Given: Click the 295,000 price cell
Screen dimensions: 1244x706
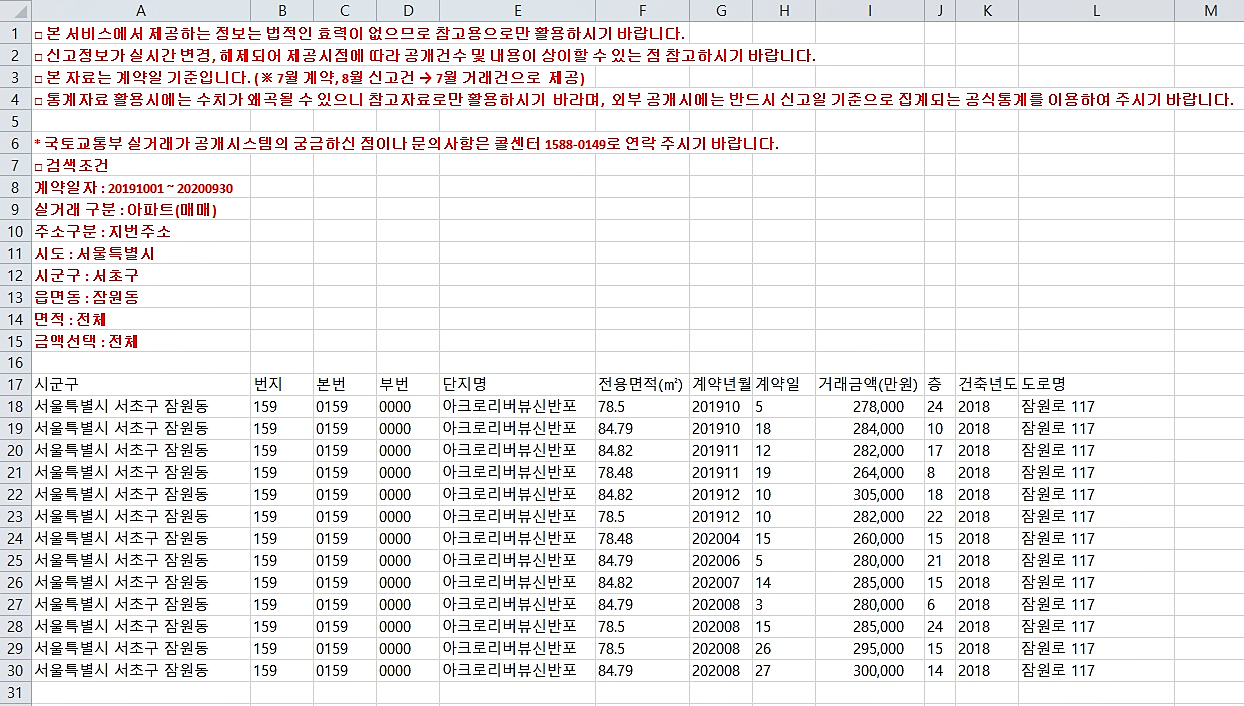Looking at the screenshot, I should click(x=869, y=648).
